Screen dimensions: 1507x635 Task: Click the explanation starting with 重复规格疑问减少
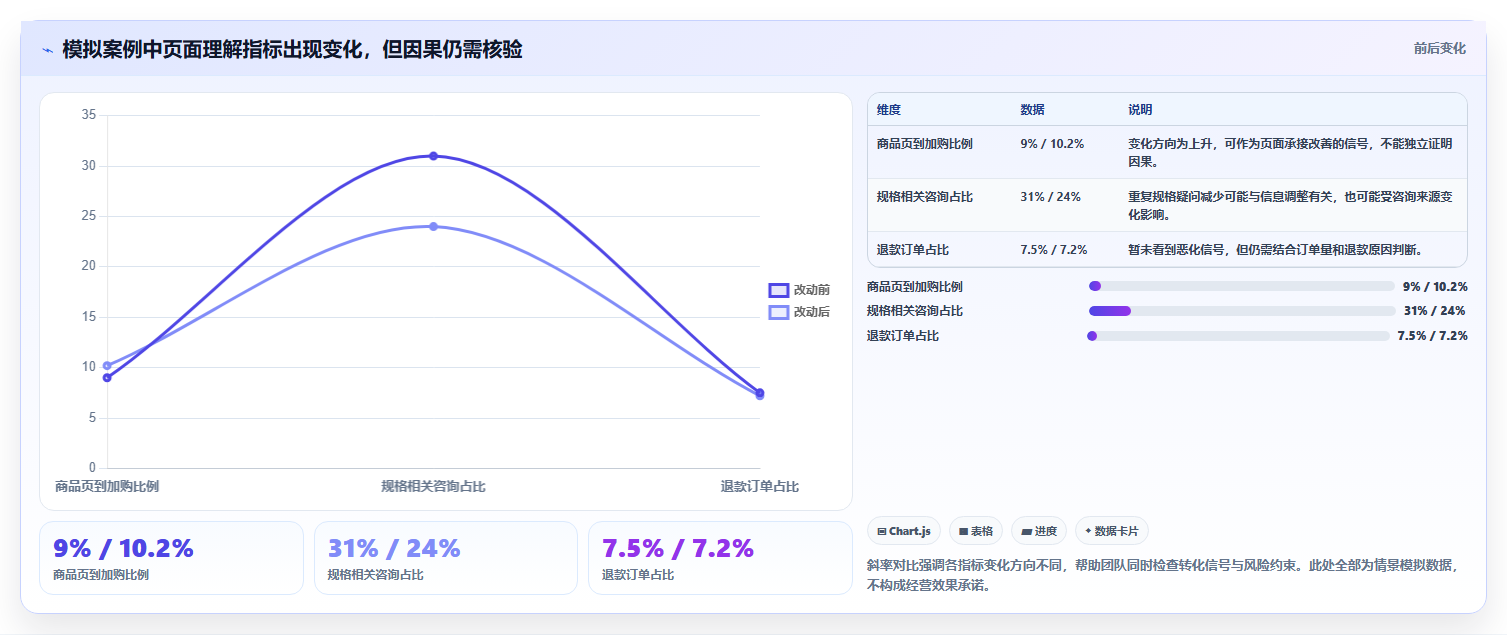tap(1291, 205)
